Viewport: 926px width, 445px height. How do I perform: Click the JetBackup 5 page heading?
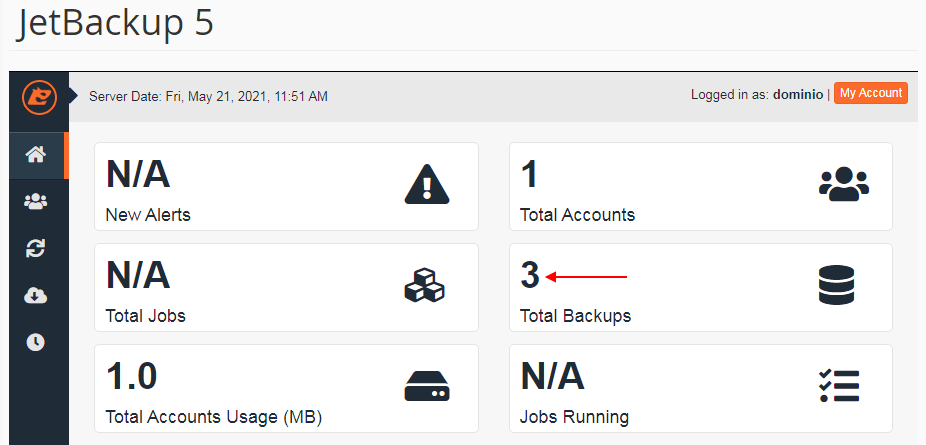tap(116, 24)
